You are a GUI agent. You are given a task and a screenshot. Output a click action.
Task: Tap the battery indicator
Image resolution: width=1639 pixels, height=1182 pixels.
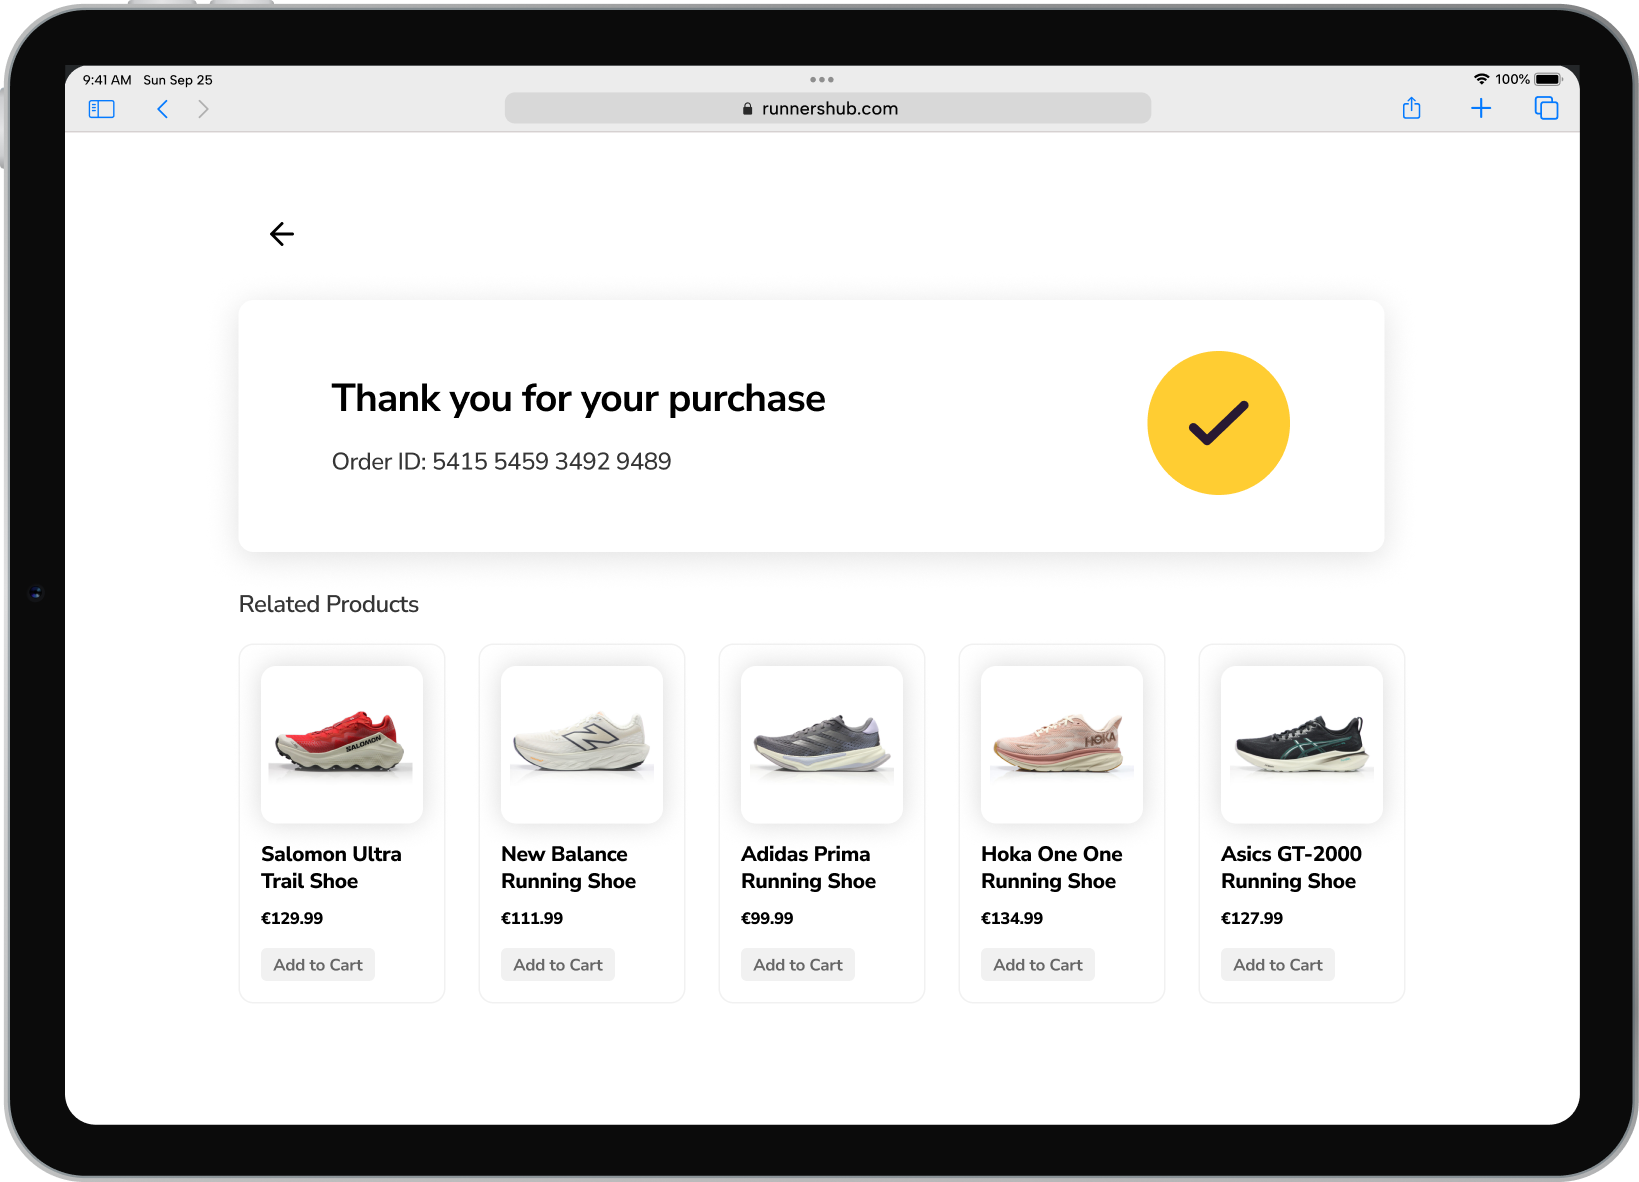coord(1548,79)
